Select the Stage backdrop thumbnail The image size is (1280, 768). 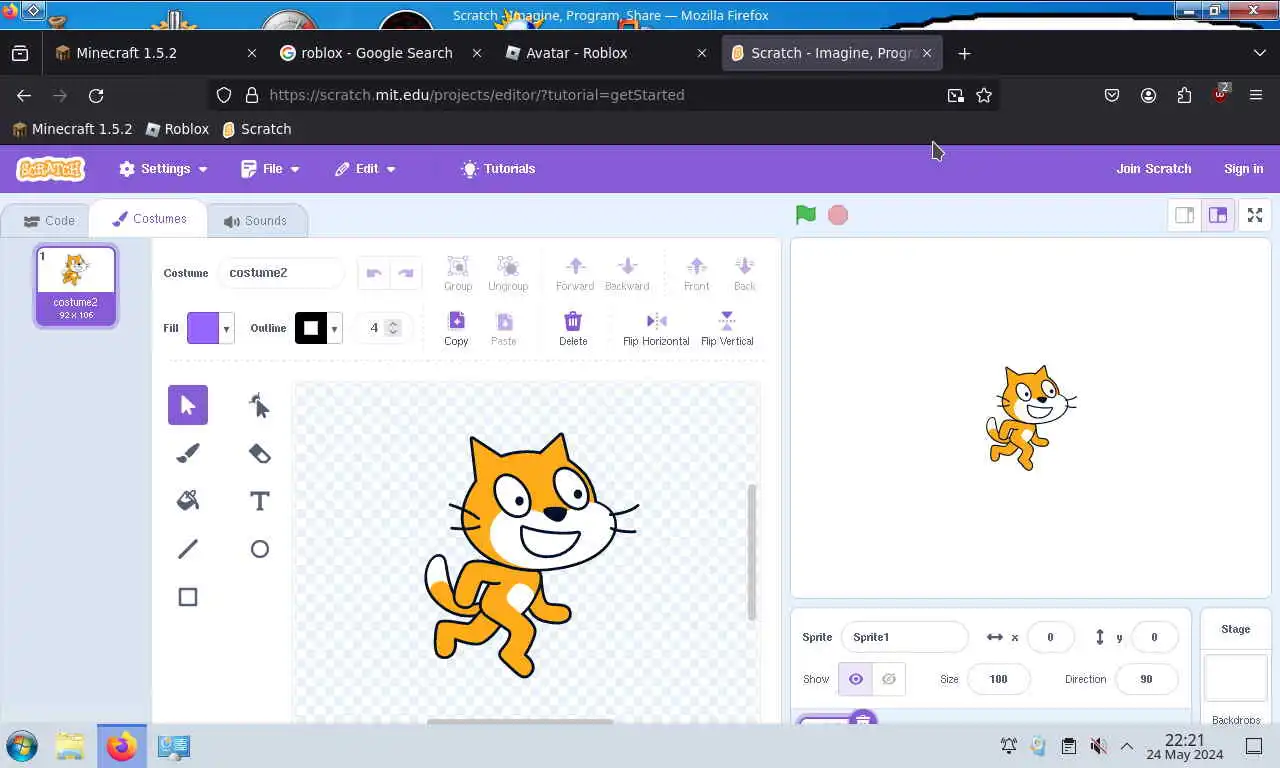pyautogui.click(x=1236, y=679)
